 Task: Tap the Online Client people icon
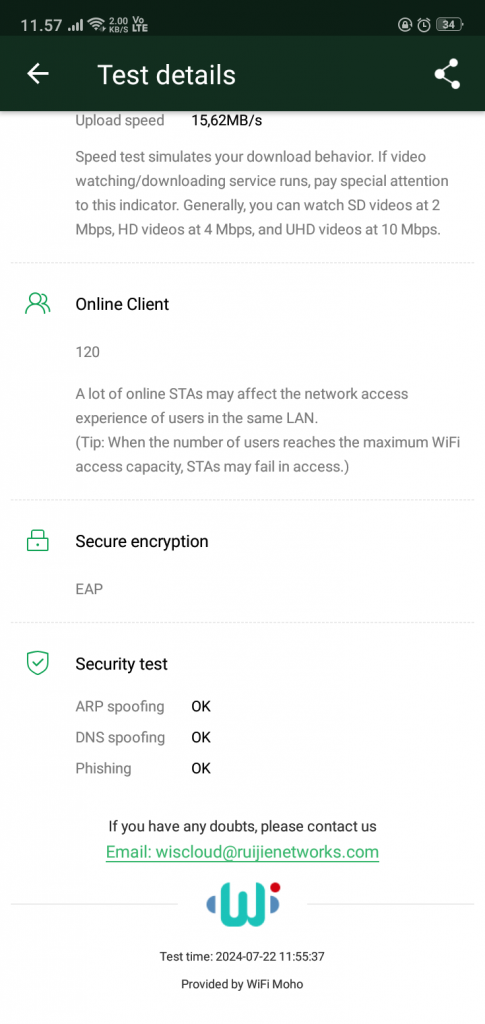pos(37,304)
